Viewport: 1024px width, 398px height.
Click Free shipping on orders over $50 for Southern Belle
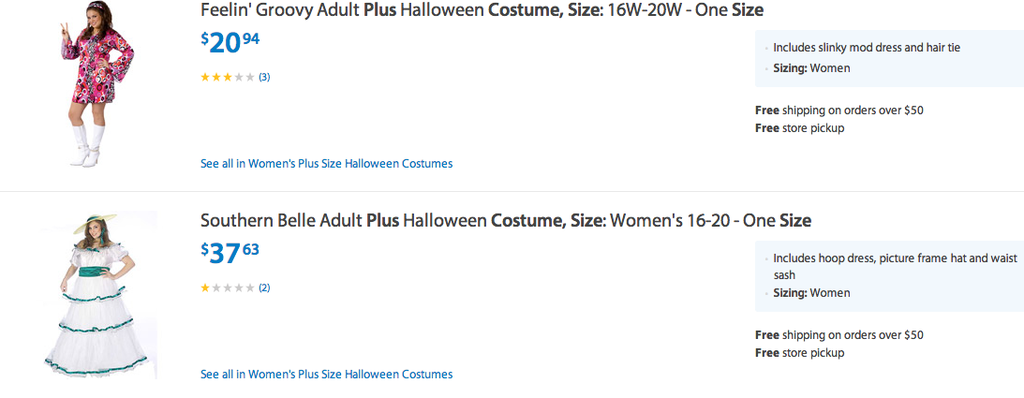[x=839, y=335]
